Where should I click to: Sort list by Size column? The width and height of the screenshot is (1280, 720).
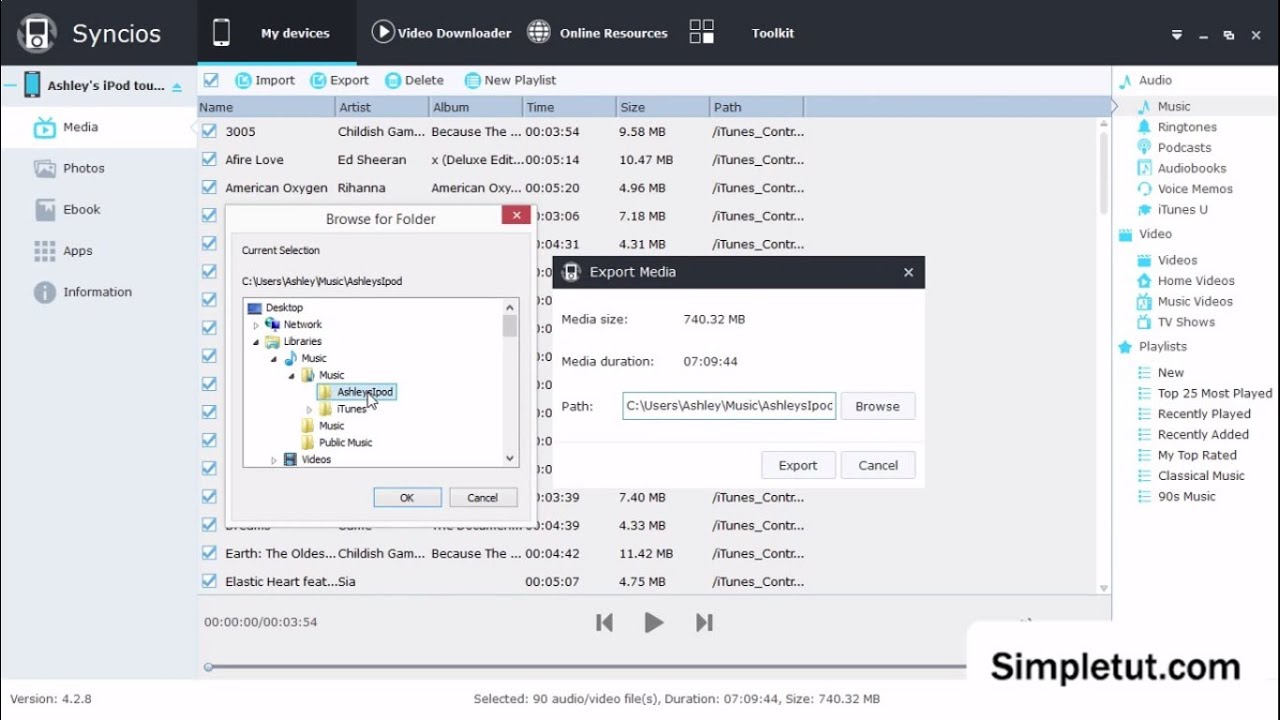click(662, 107)
